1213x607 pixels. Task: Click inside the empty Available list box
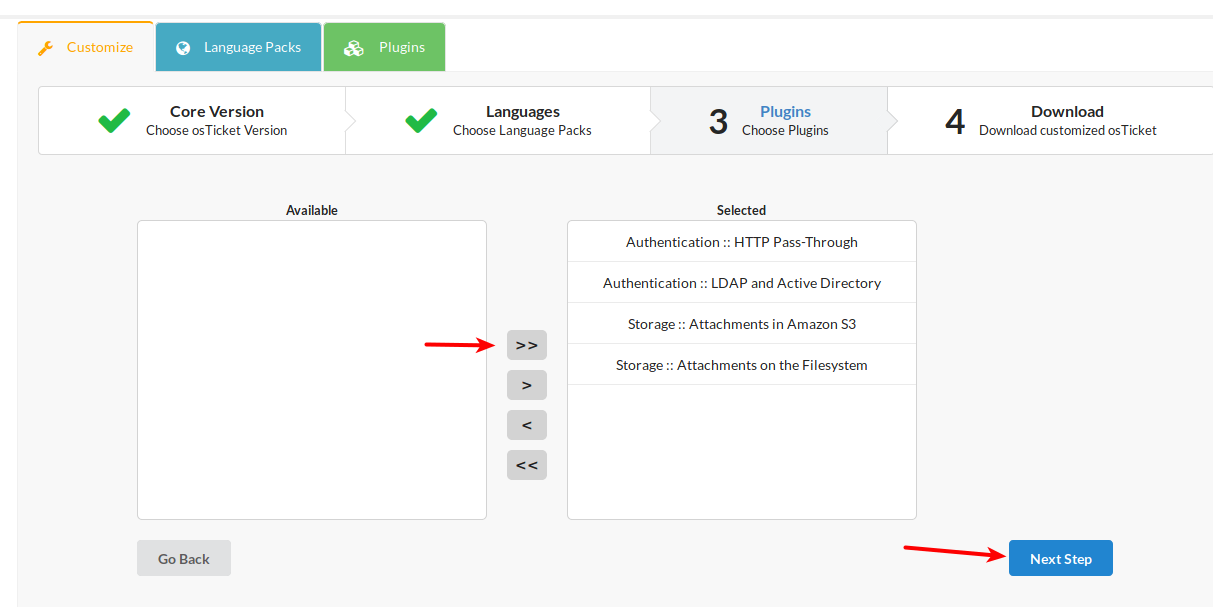pyautogui.click(x=311, y=370)
